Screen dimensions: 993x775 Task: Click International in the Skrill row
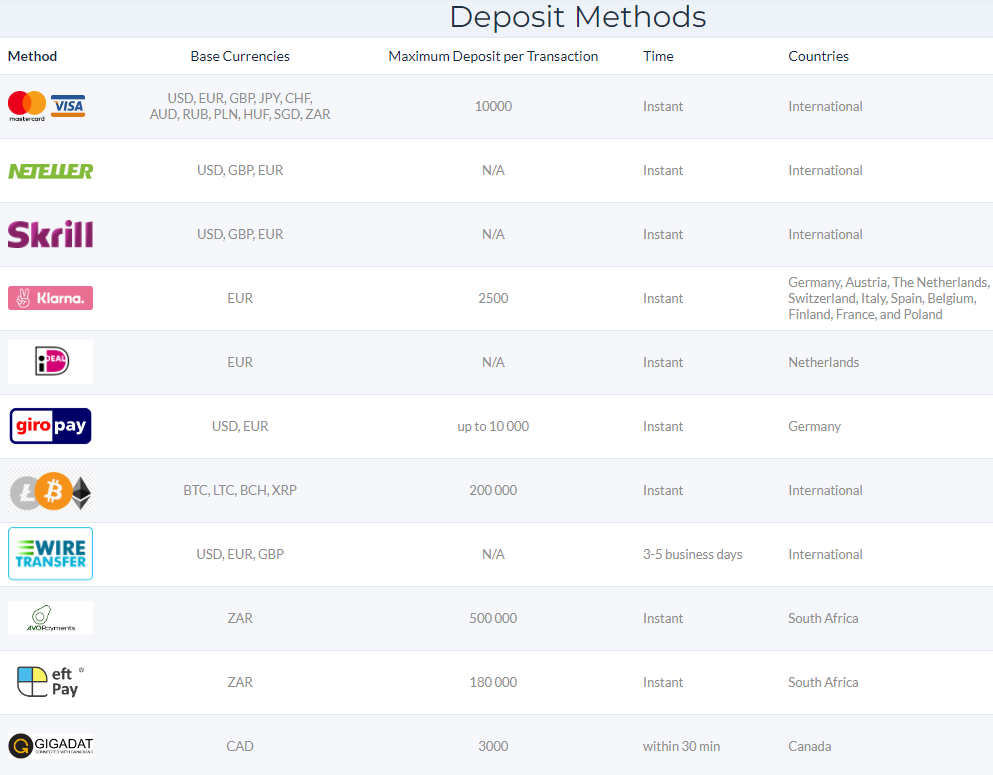(825, 234)
